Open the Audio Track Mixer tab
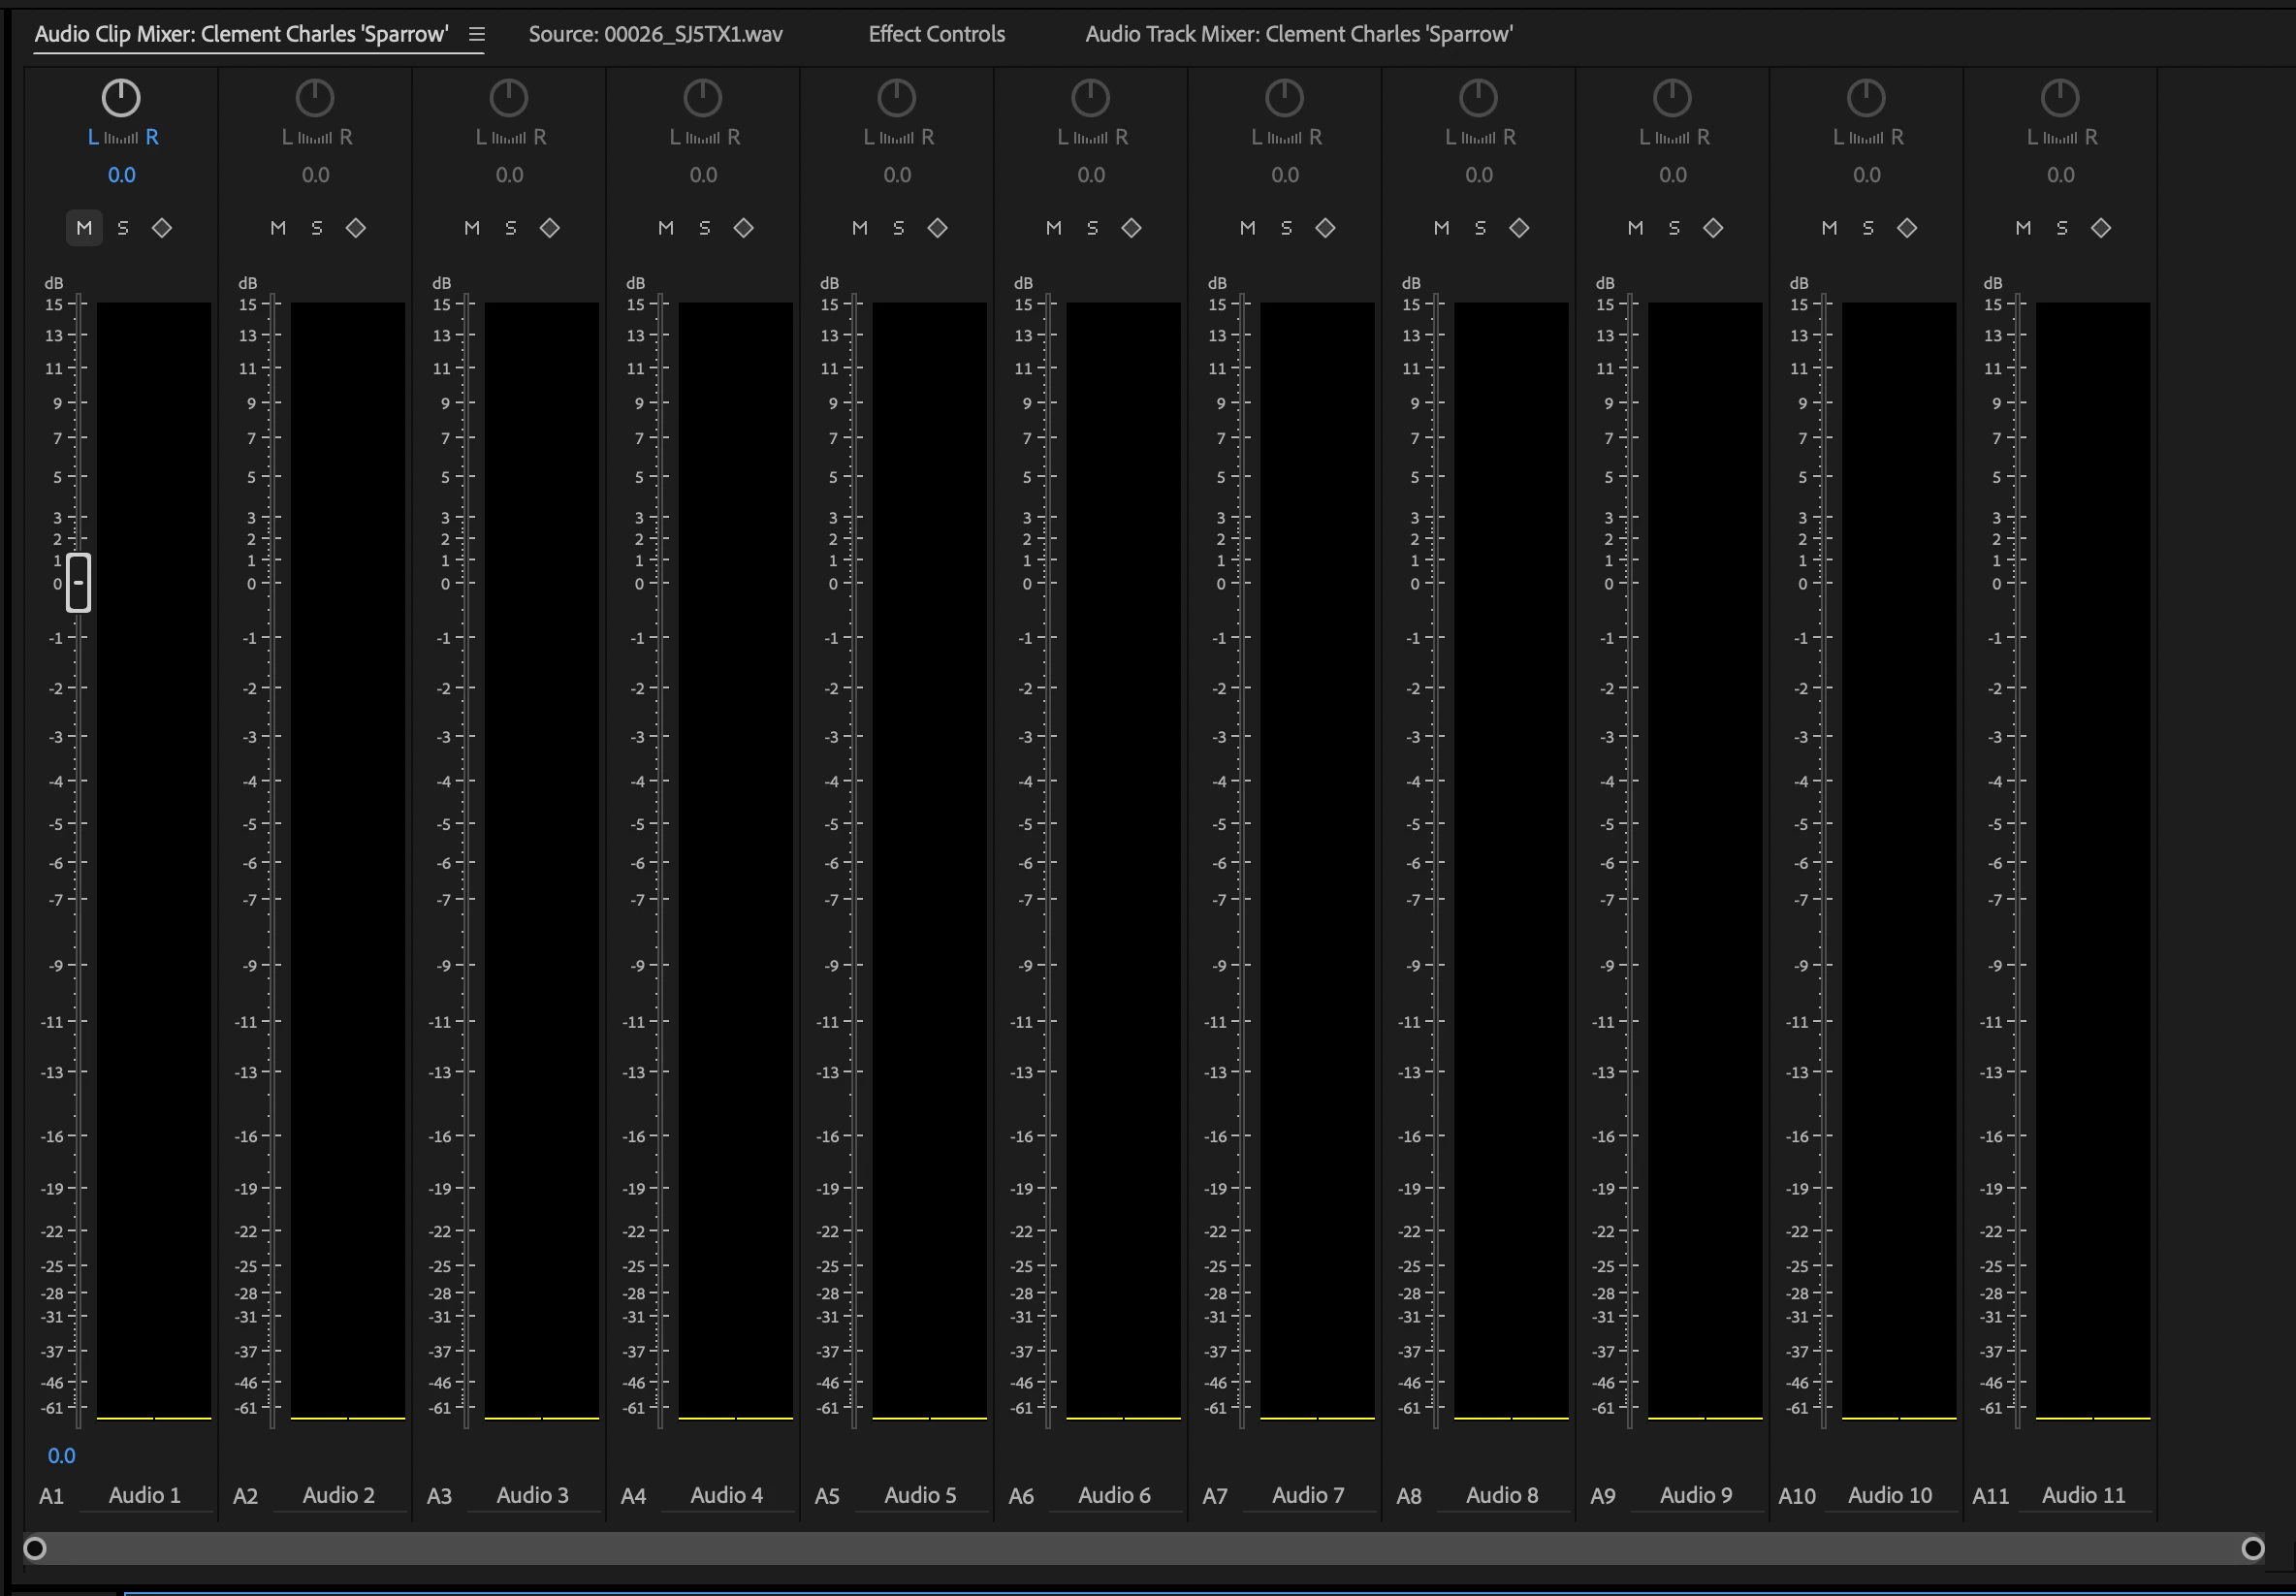This screenshot has height=1596, width=2296. 1298,35
